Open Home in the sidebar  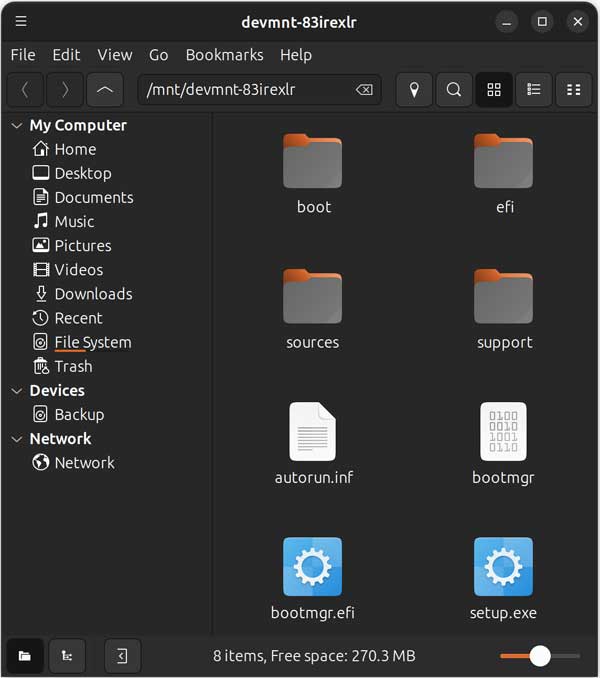(x=65, y=149)
